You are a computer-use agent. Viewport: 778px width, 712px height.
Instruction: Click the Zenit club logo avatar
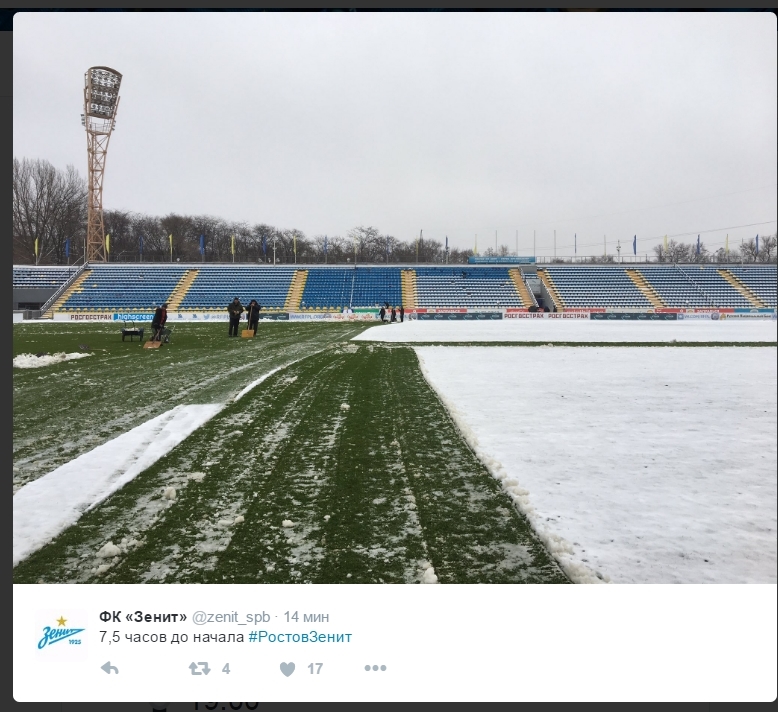pos(62,636)
